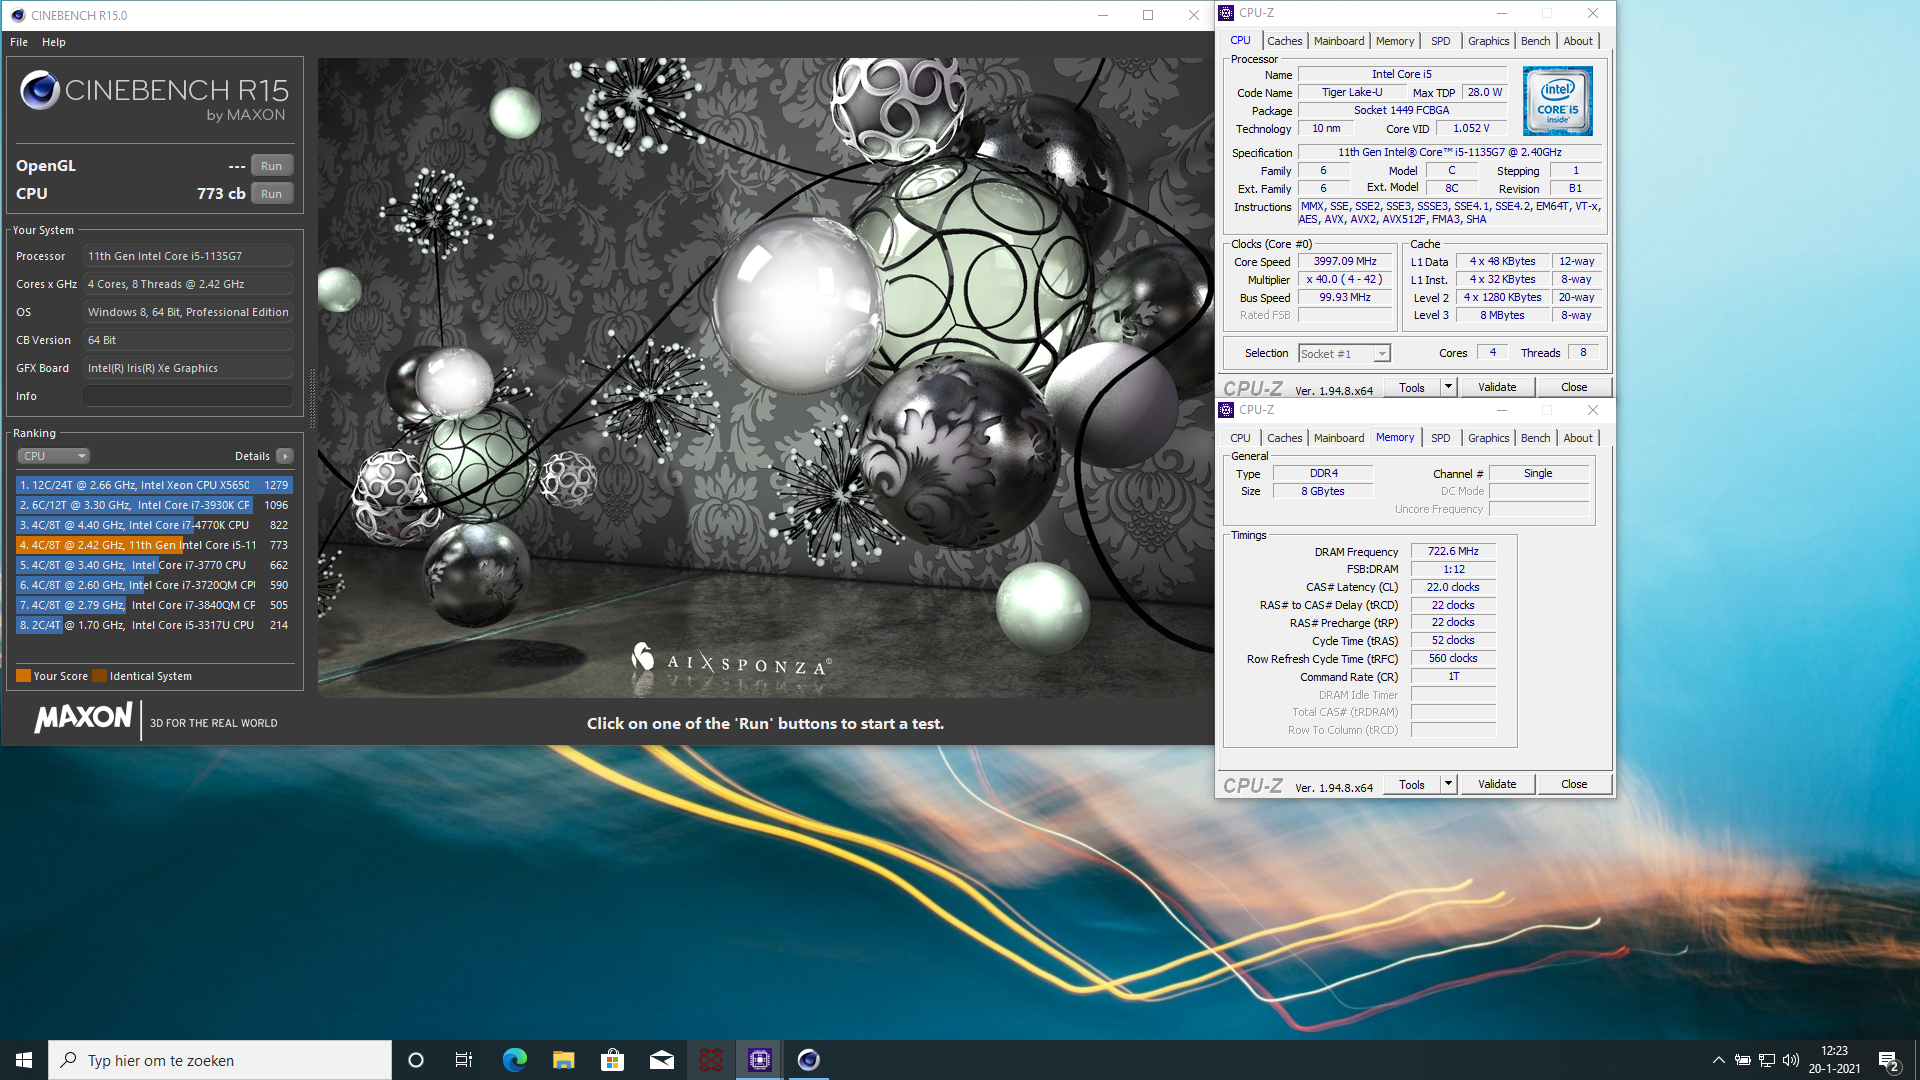
Task: Click the bottom CPU-Z title bar icon
Action: click(1227, 410)
